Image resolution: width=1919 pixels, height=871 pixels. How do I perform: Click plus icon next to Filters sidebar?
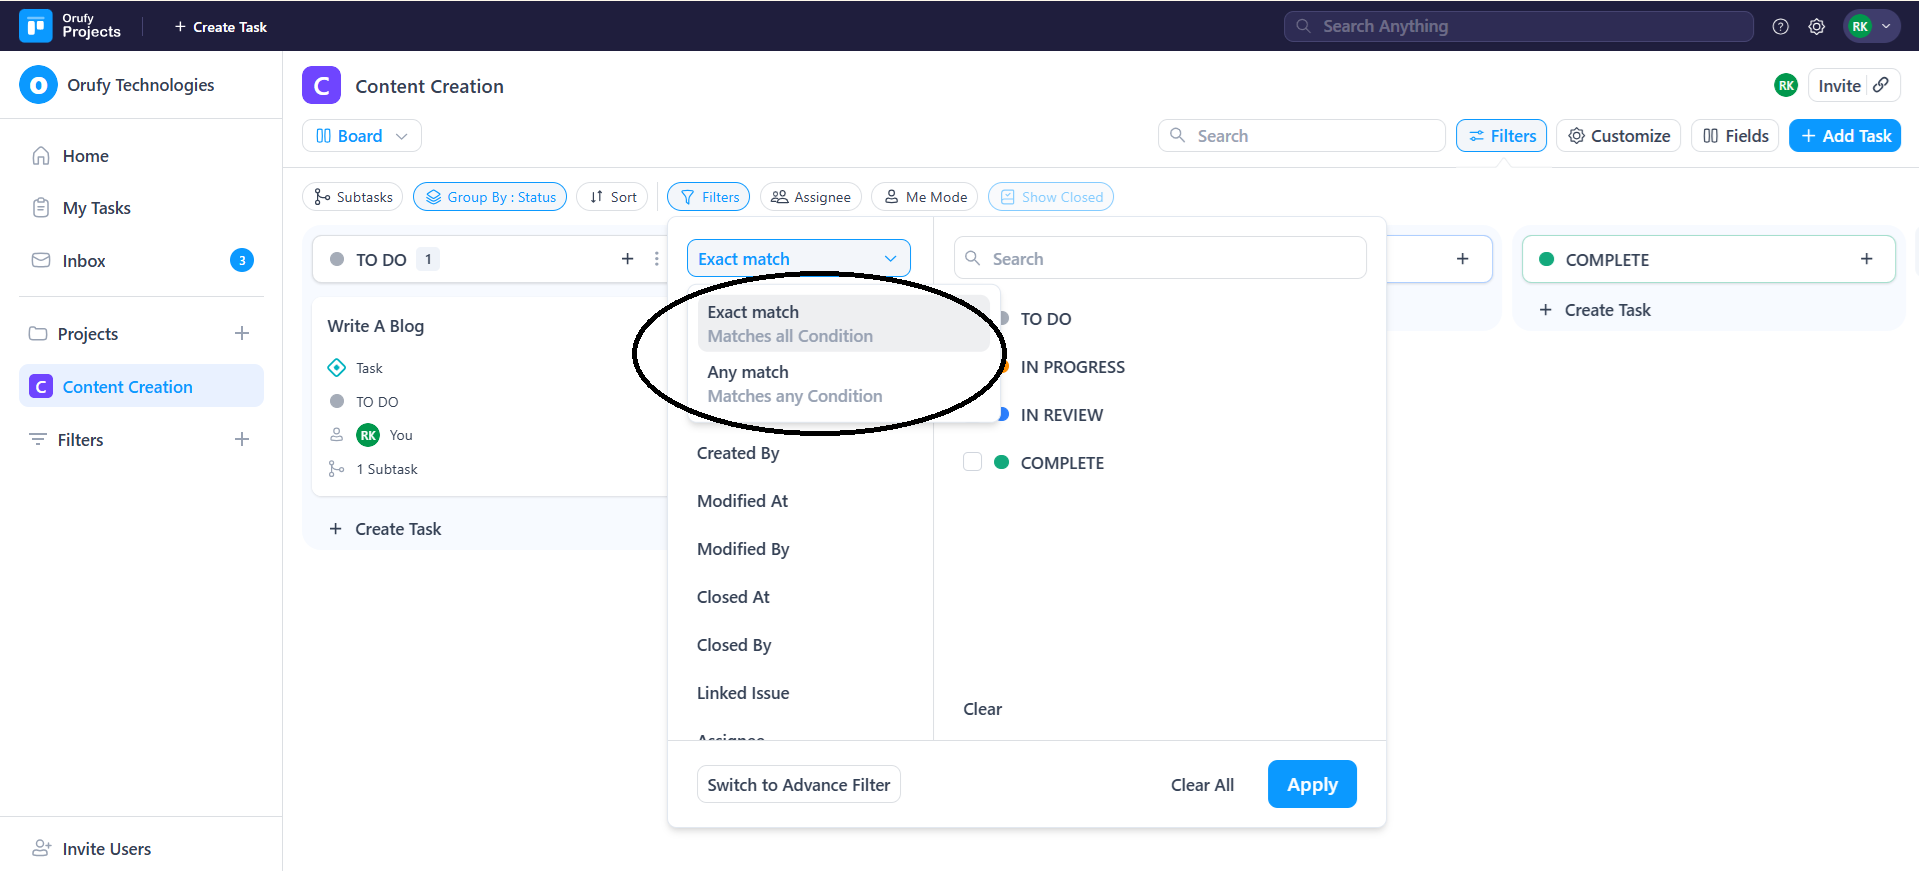point(242,439)
